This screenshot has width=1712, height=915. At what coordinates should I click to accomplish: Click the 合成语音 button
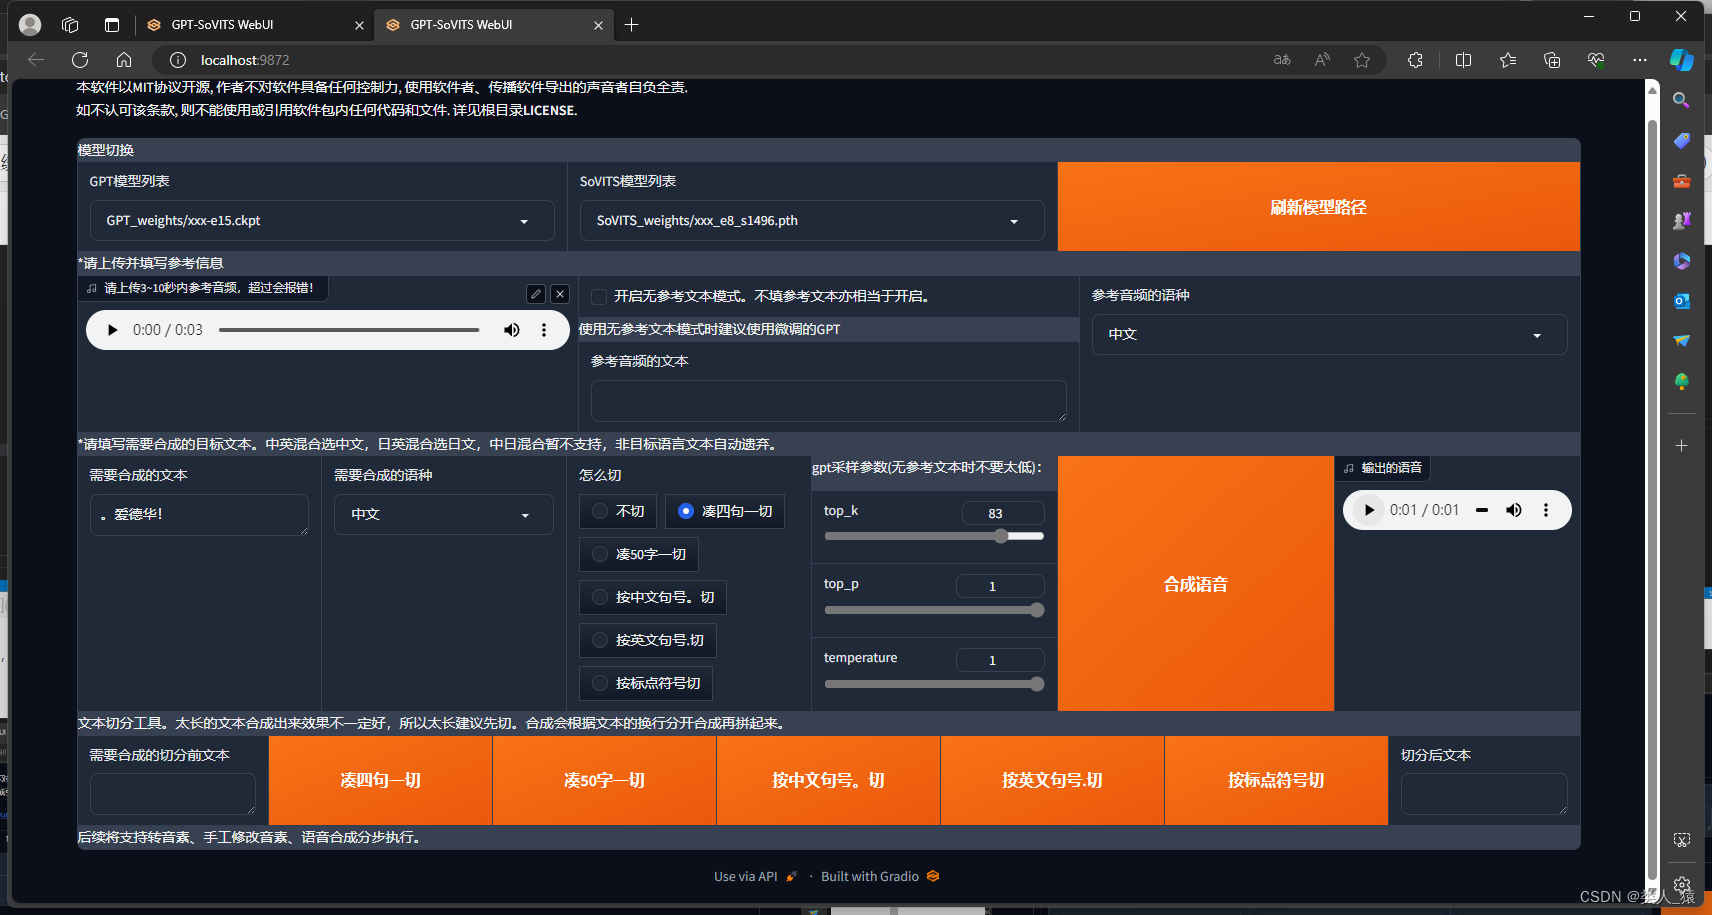point(1195,584)
